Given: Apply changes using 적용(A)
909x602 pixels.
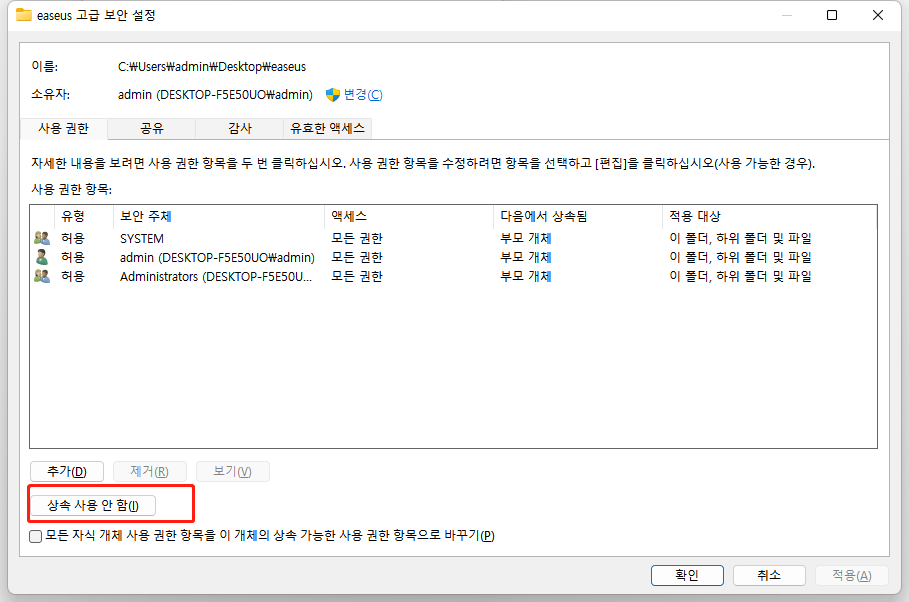Looking at the screenshot, I should point(851,575).
